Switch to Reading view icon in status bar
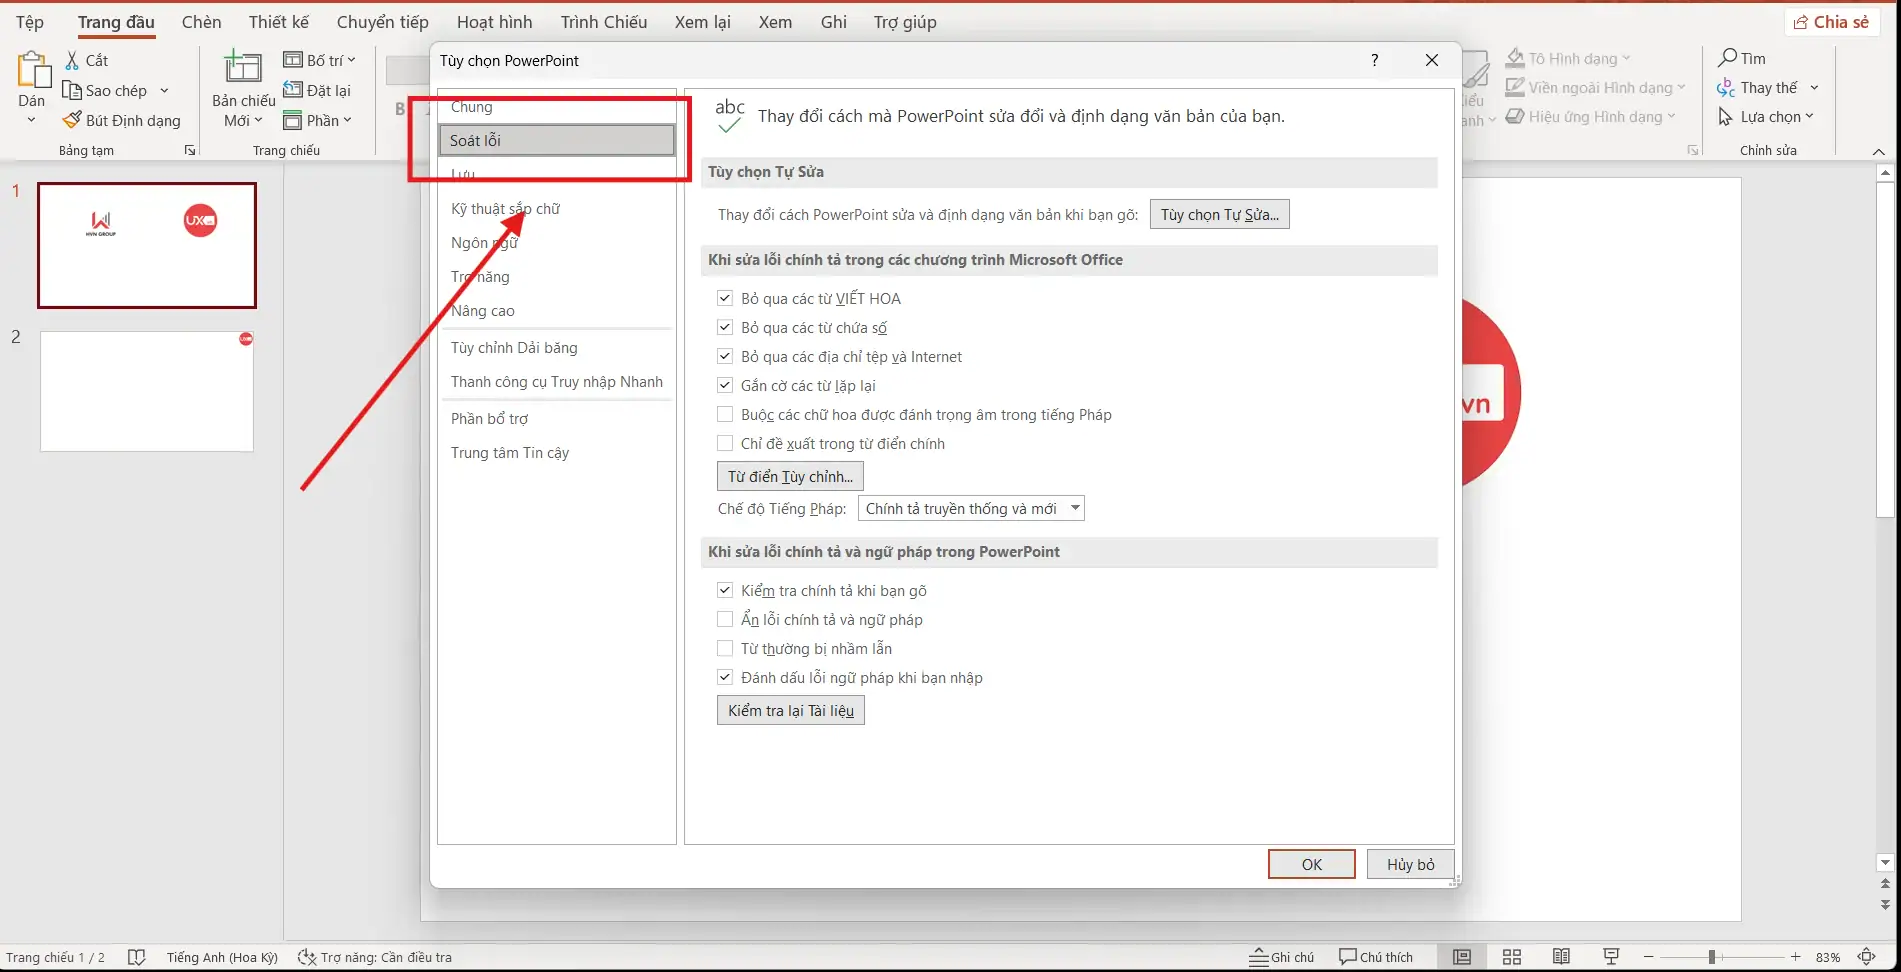The height and width of the screenshot is (972, 1901). [1561, 957]
